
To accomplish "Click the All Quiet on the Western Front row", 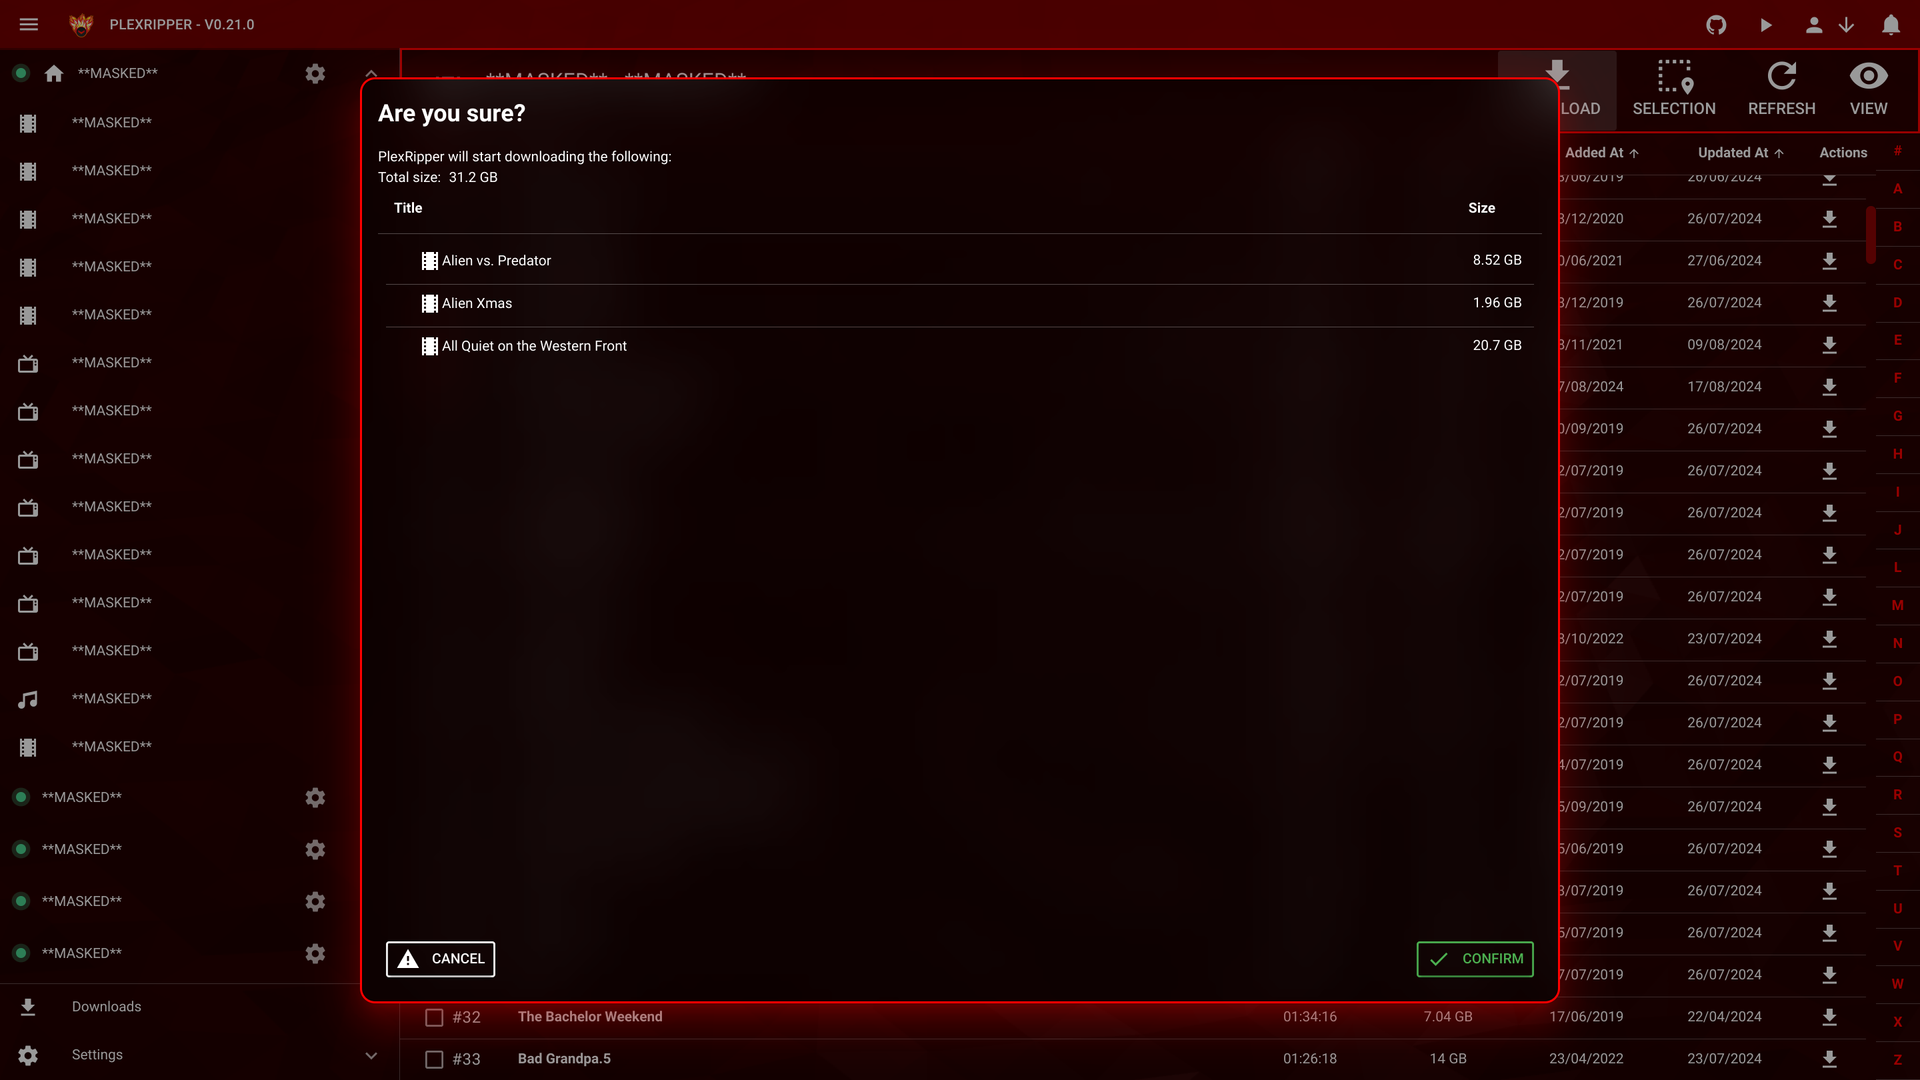I will pyautogui.click(x=534, y=346).
